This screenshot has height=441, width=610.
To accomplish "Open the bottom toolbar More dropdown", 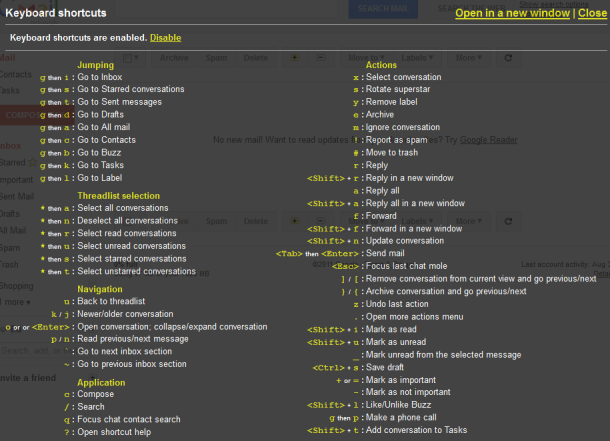I will tap(468, 221).
